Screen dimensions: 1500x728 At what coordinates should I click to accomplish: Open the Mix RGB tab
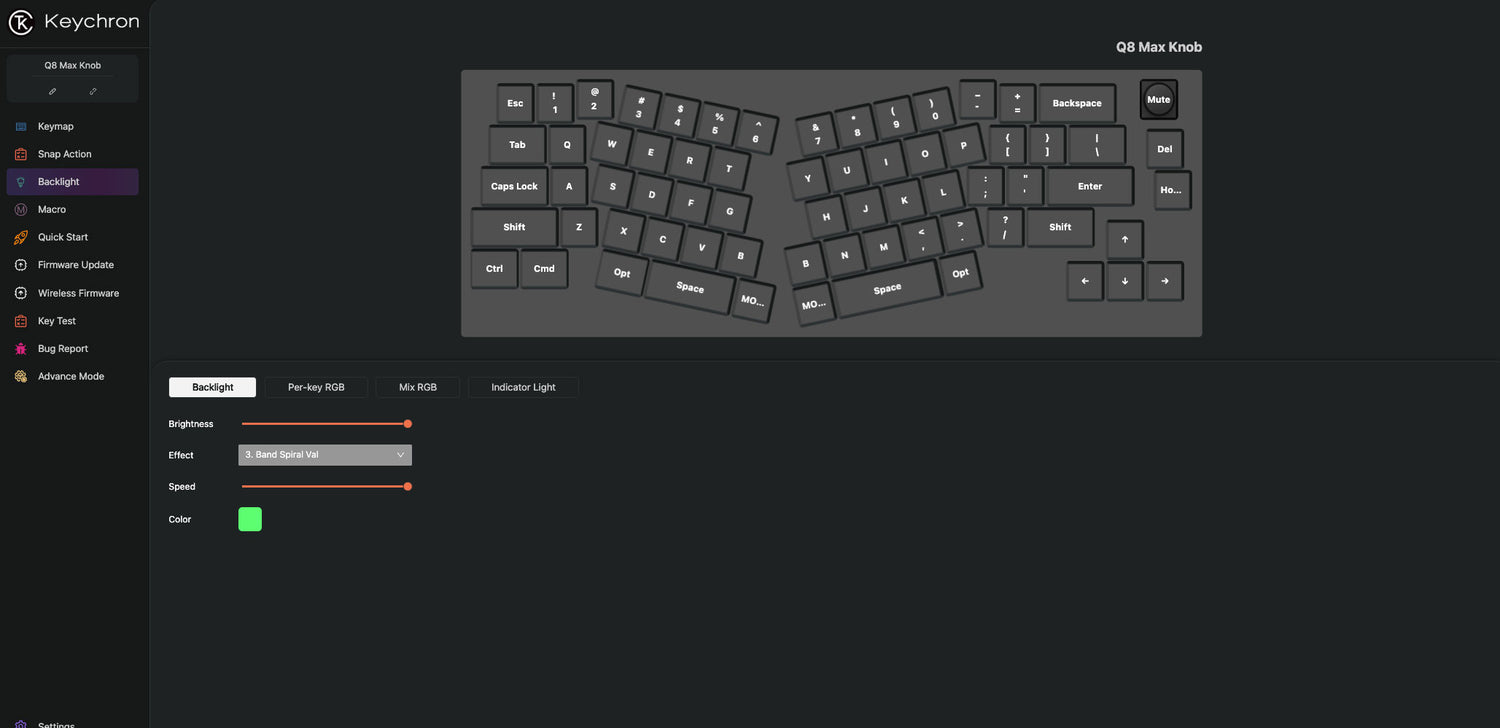418,387
